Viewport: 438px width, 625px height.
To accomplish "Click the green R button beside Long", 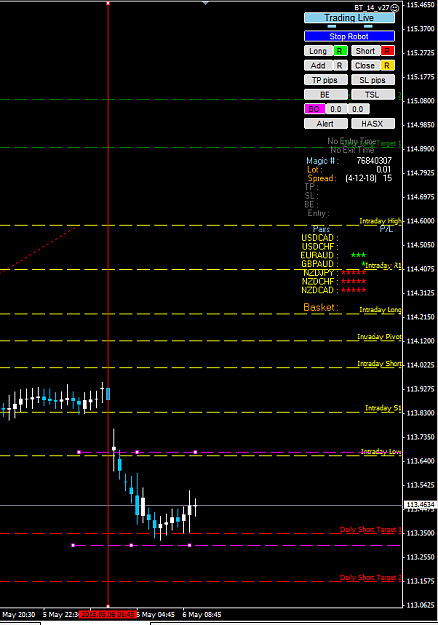I will (x=340, y=51).
